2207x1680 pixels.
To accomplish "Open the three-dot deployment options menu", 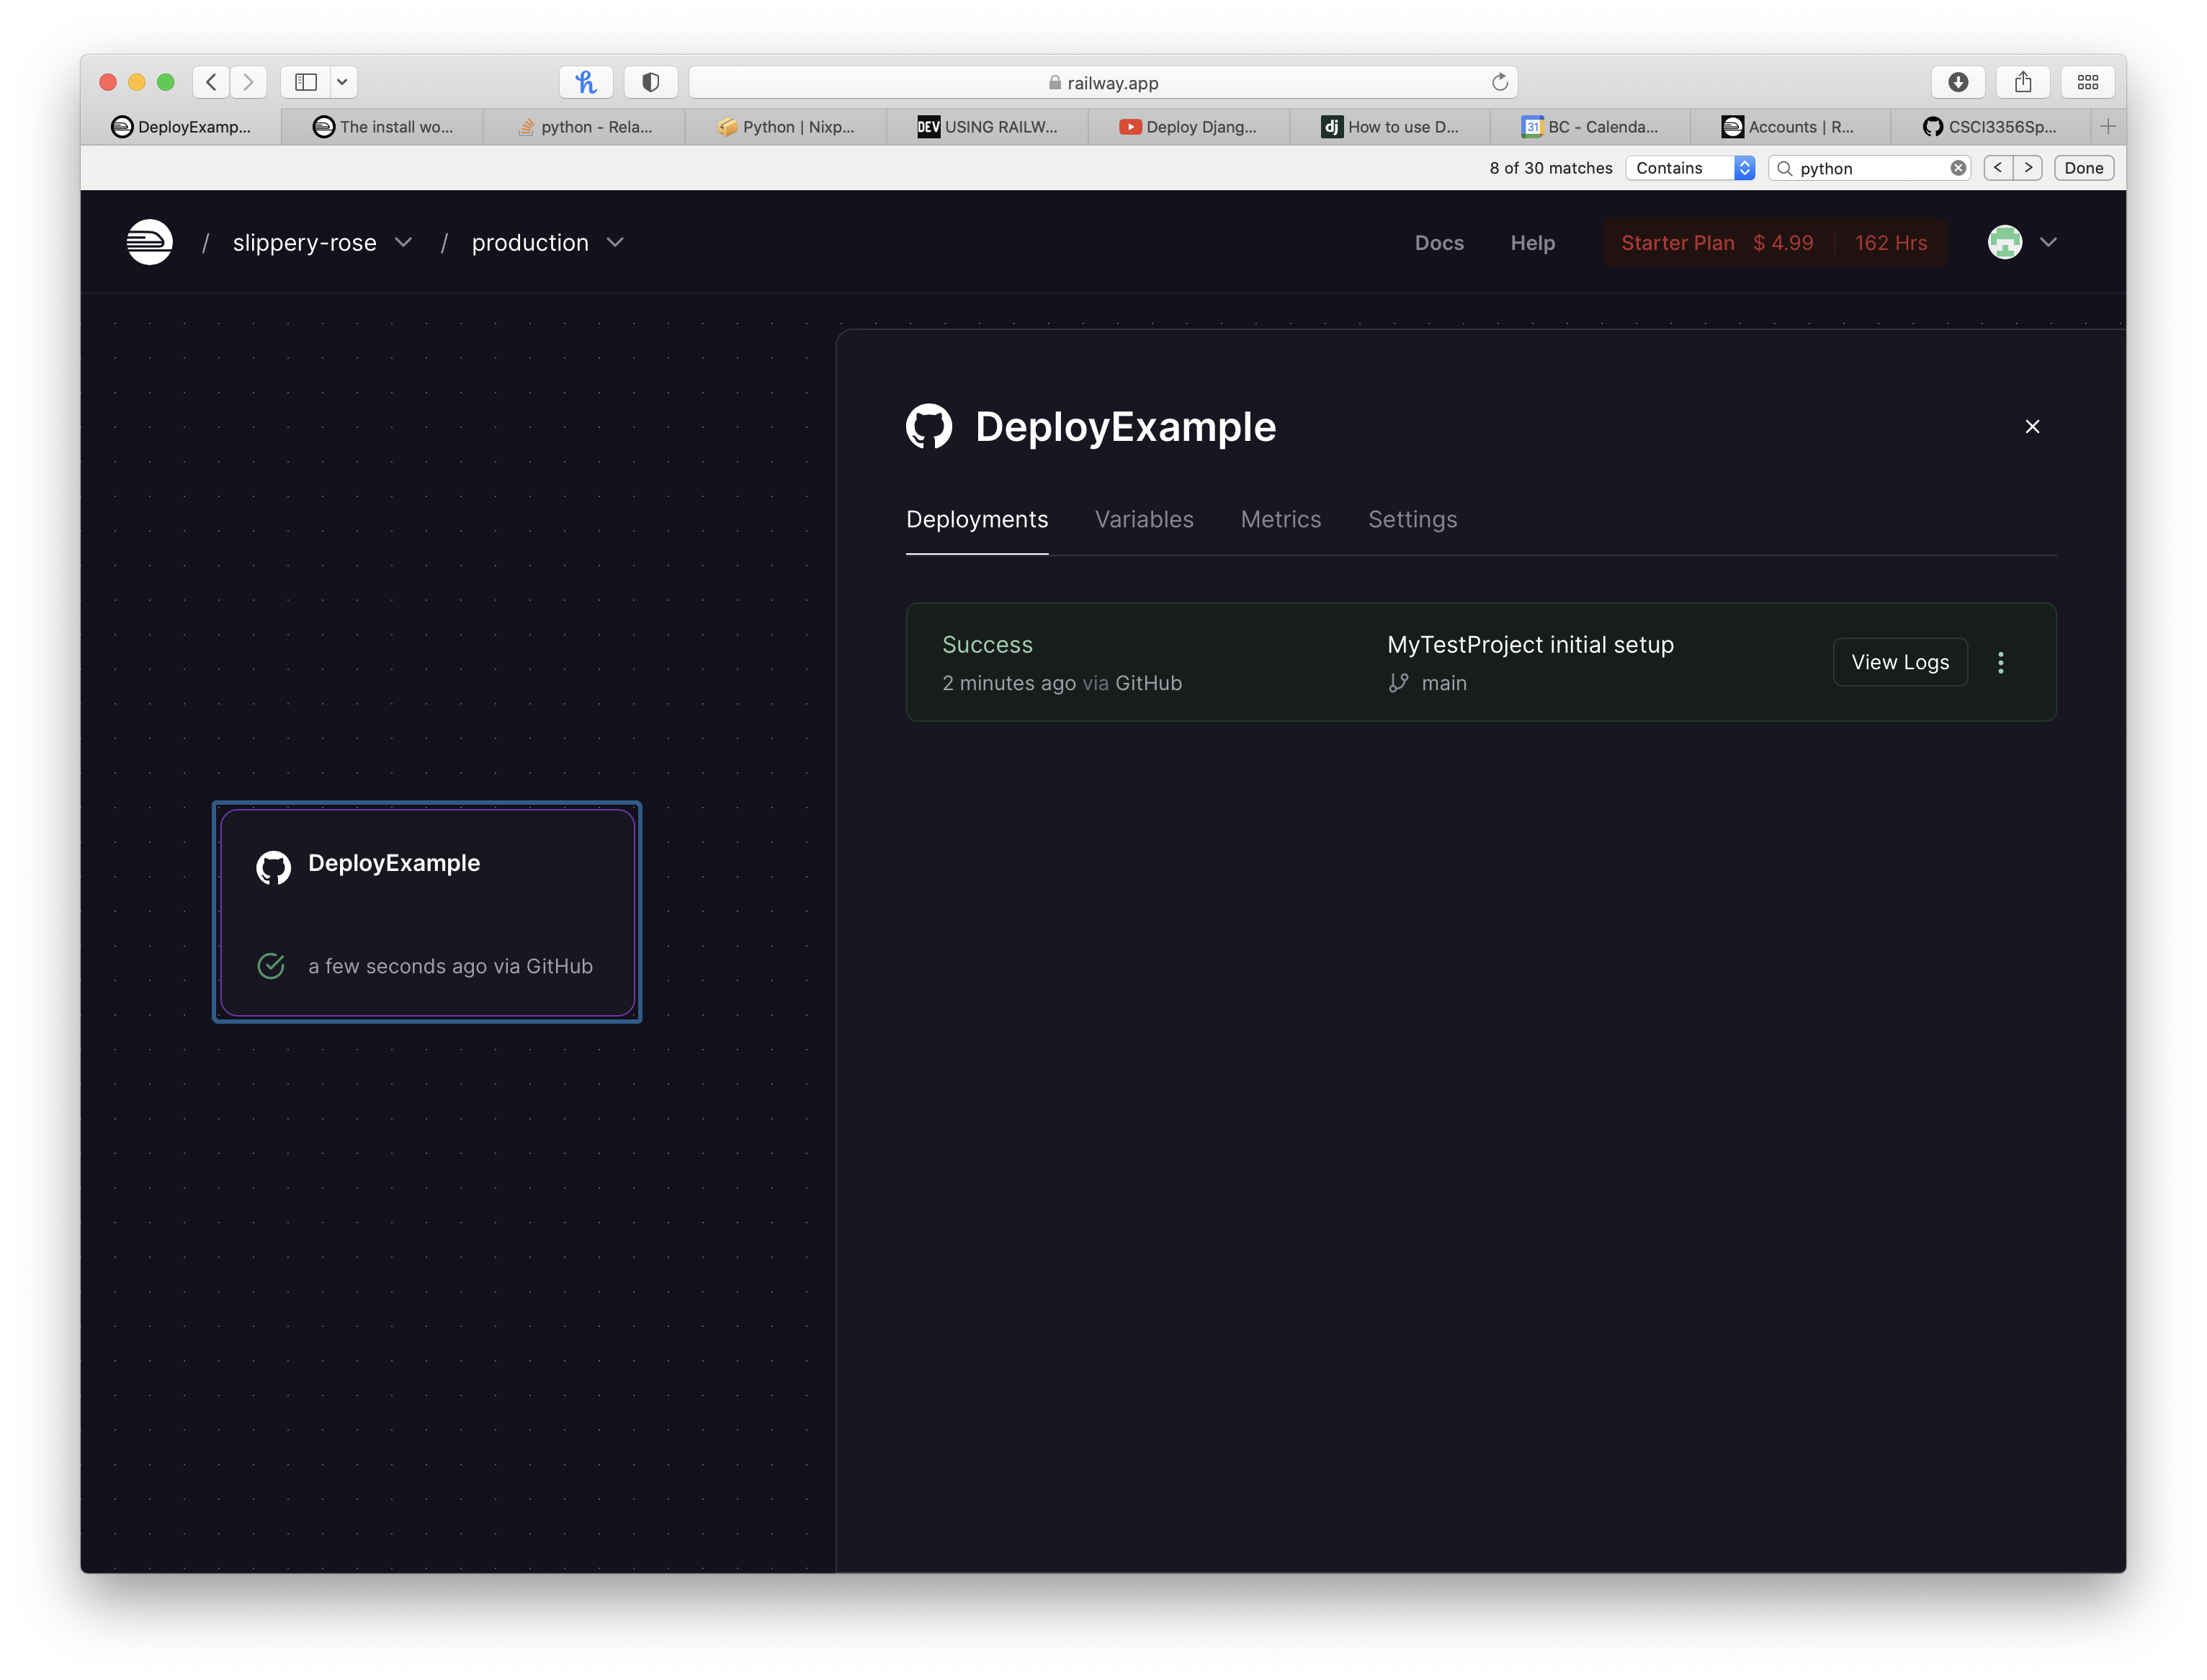I will tap(2001, 662).
